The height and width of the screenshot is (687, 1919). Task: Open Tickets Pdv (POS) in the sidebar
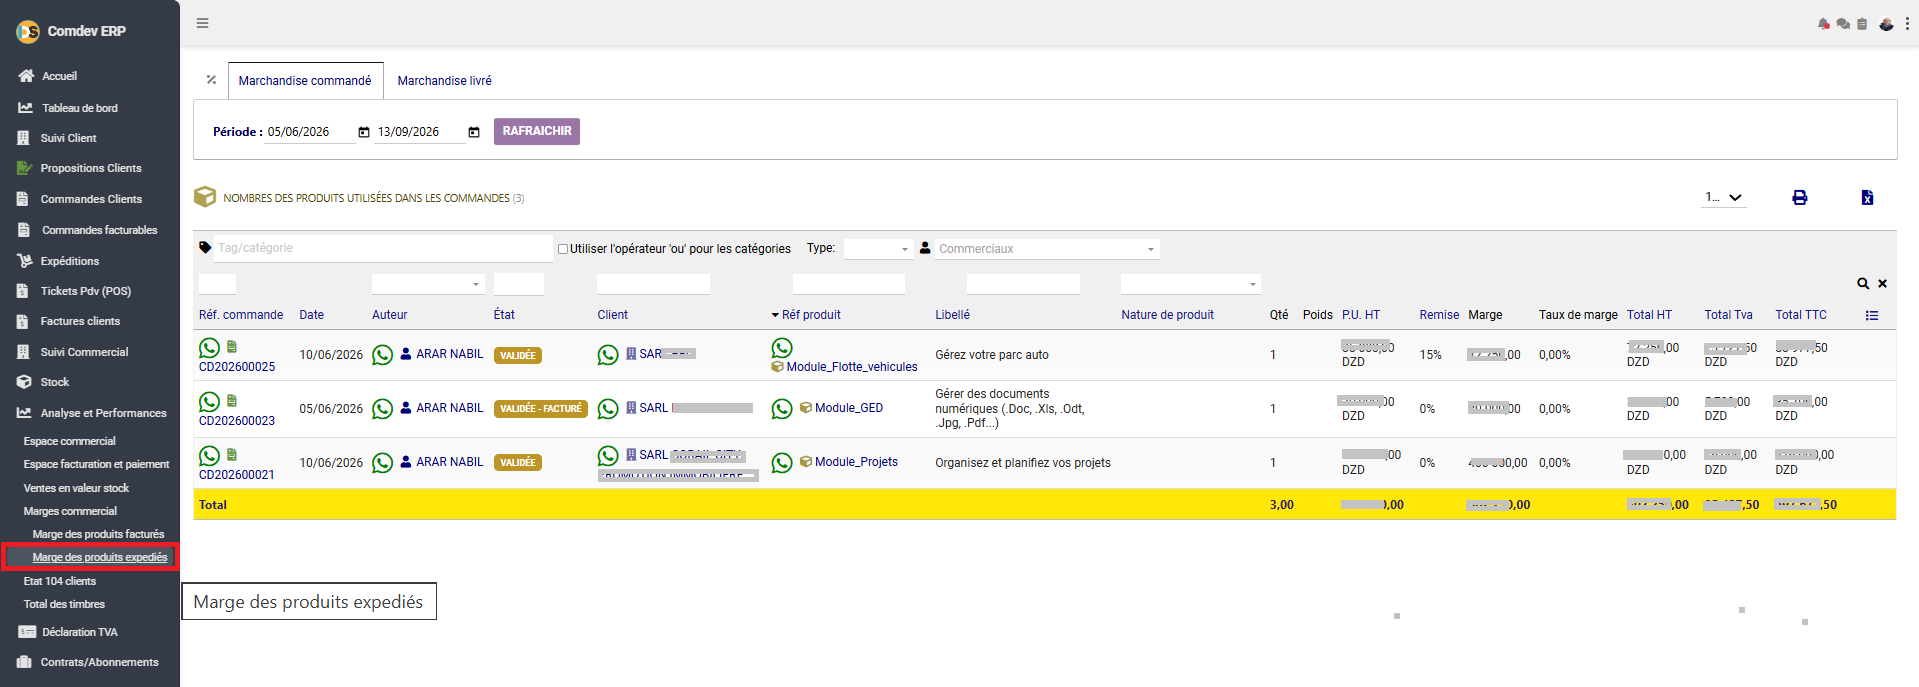(x=86, y=291)
